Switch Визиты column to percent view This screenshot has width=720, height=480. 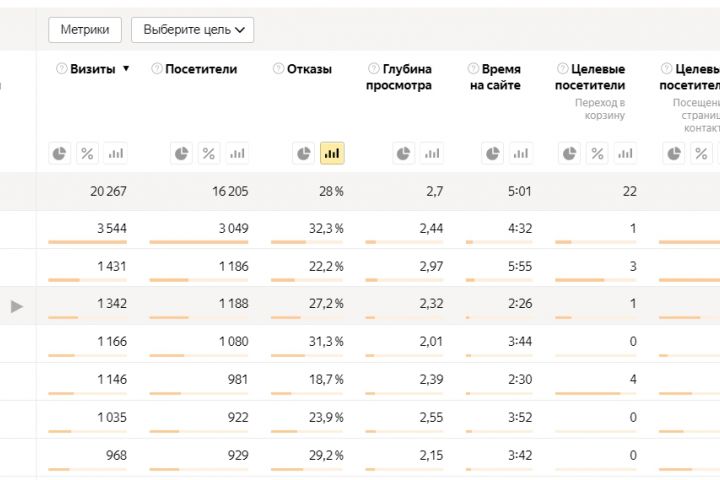tap(87, 153)
